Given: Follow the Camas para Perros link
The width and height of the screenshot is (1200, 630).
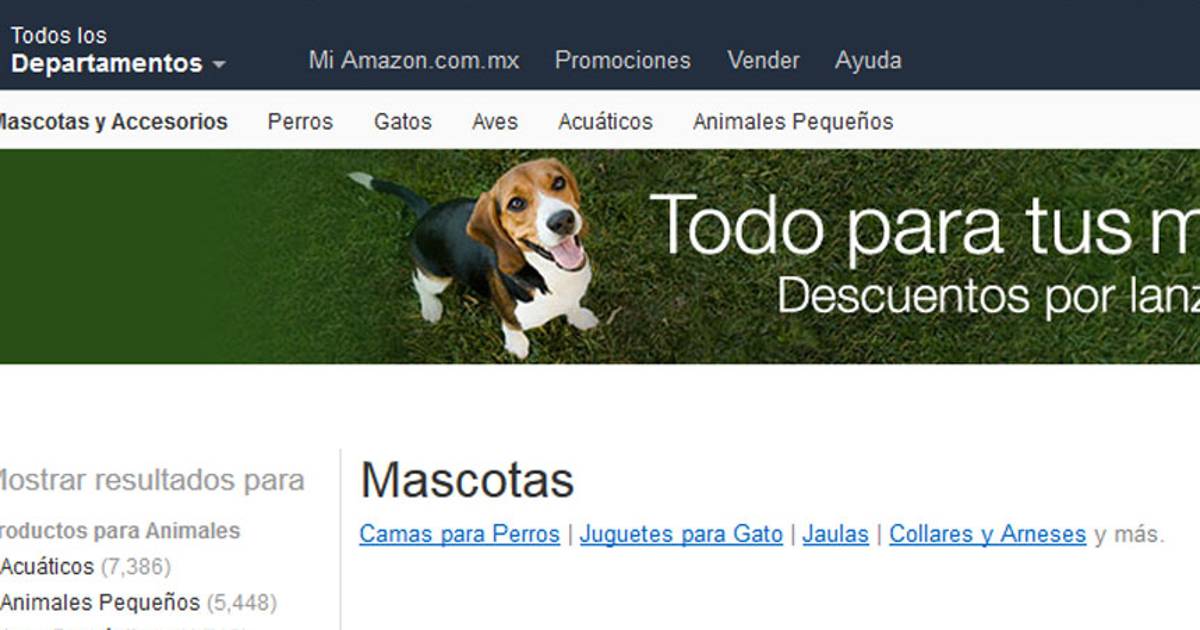Looking at the screenshot, I should [x=460, y=534].
